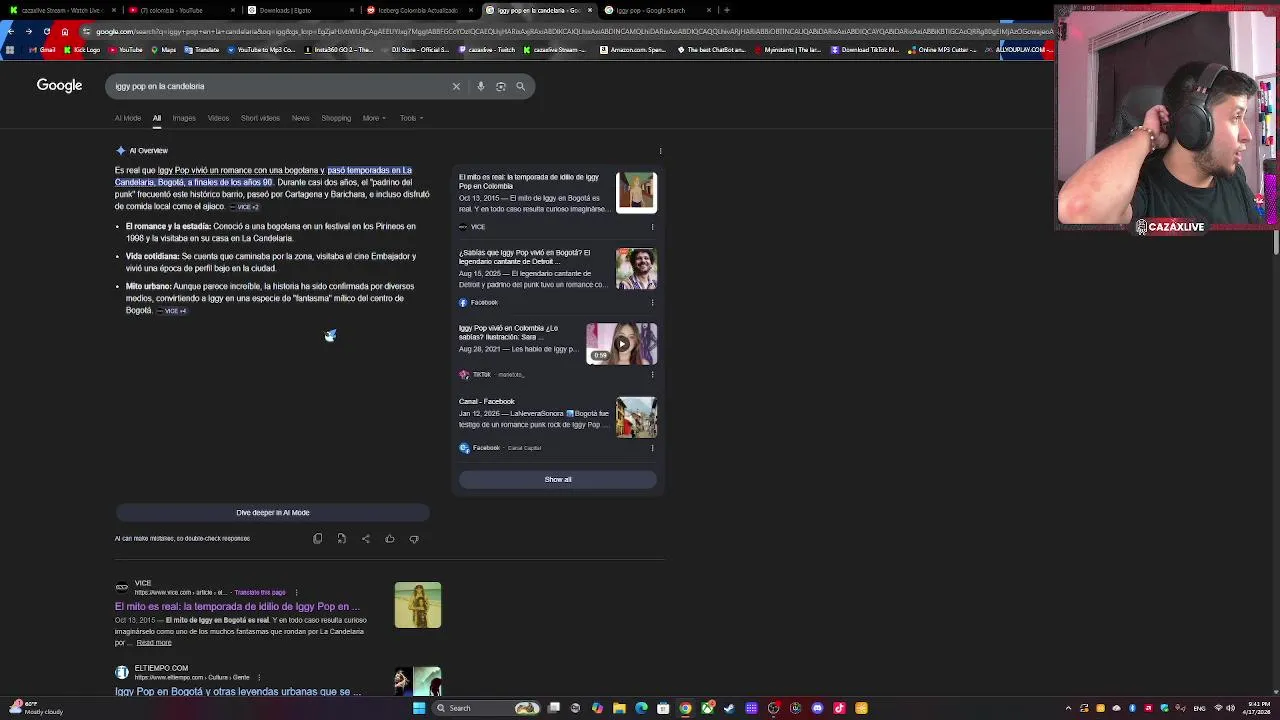Open more options for the TikTok source card
Viewport: 1280px width, 720px height.
click(x=652, y=375)
